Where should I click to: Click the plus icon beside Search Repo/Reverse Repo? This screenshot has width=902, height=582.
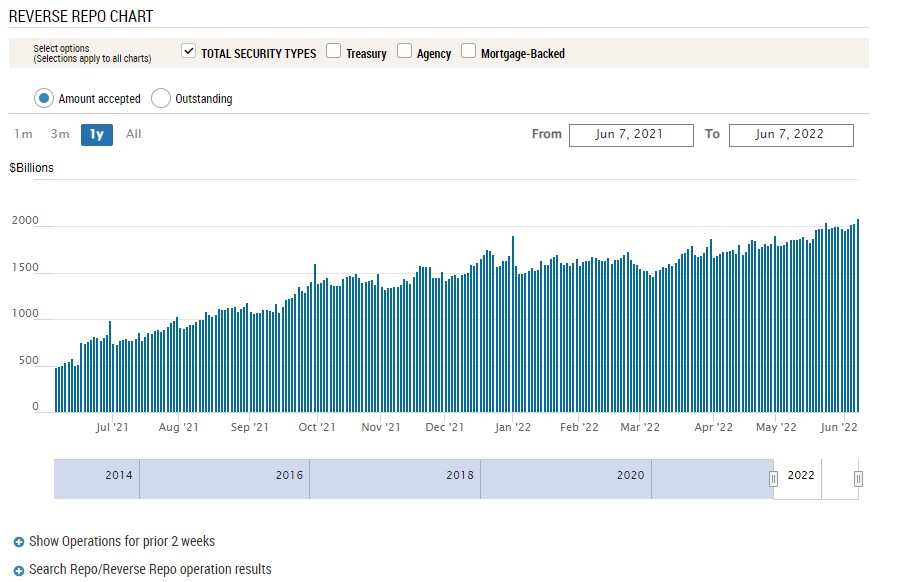(x=19, y=570)
